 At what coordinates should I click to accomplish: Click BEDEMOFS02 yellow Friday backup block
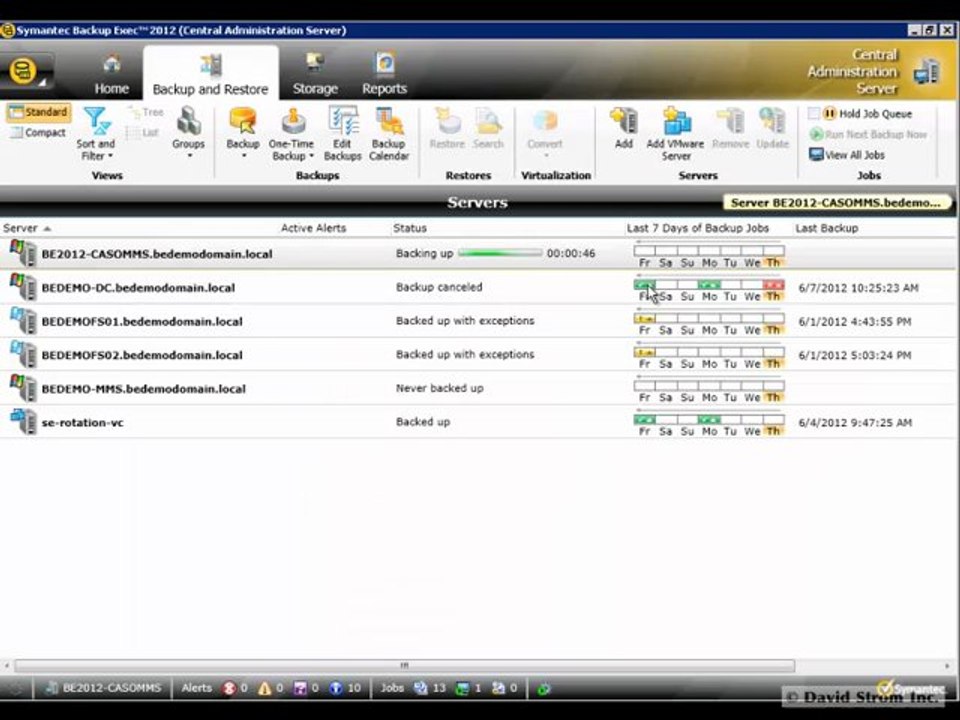644,352
